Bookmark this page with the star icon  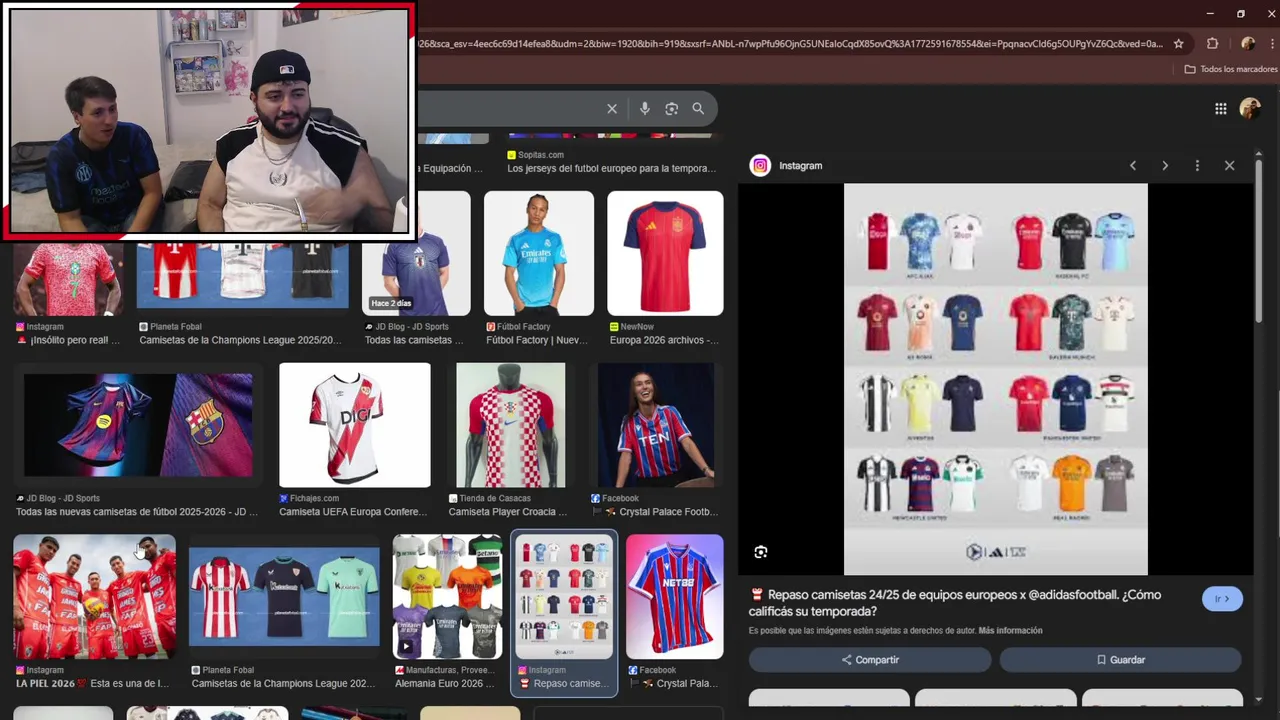click(x=1179, y=44)
